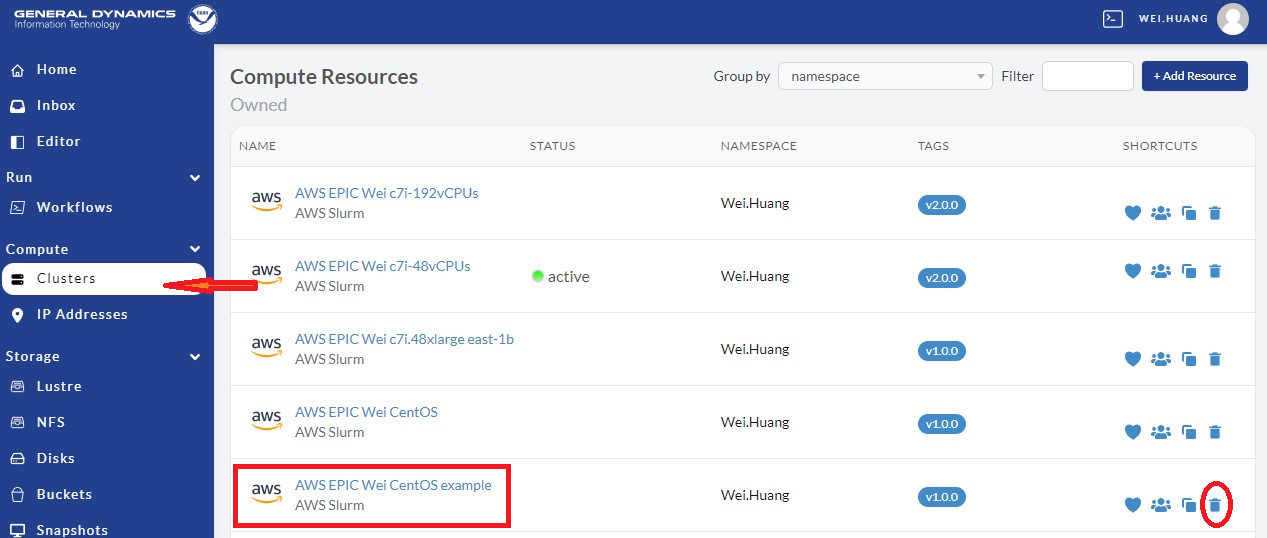The image size is (1267, 538).
Task: Delete the c7i.48xlarge east-1b resource
Action: (x=1215, y=359)
